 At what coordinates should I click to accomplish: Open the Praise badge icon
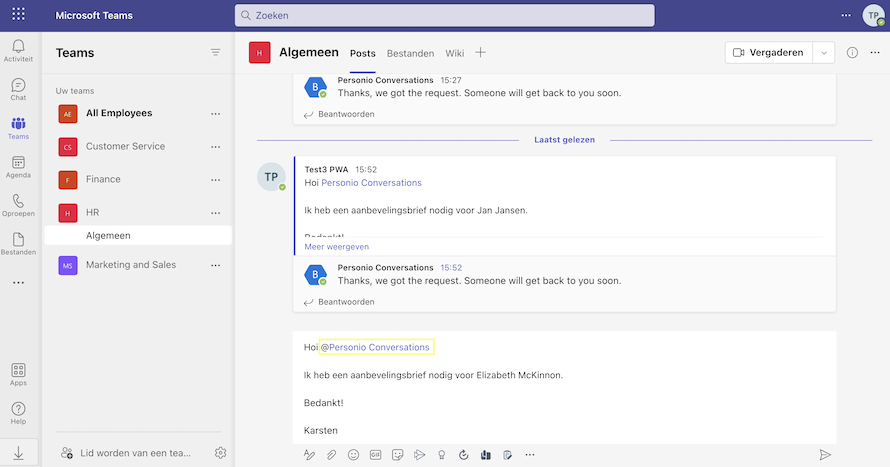441,455
